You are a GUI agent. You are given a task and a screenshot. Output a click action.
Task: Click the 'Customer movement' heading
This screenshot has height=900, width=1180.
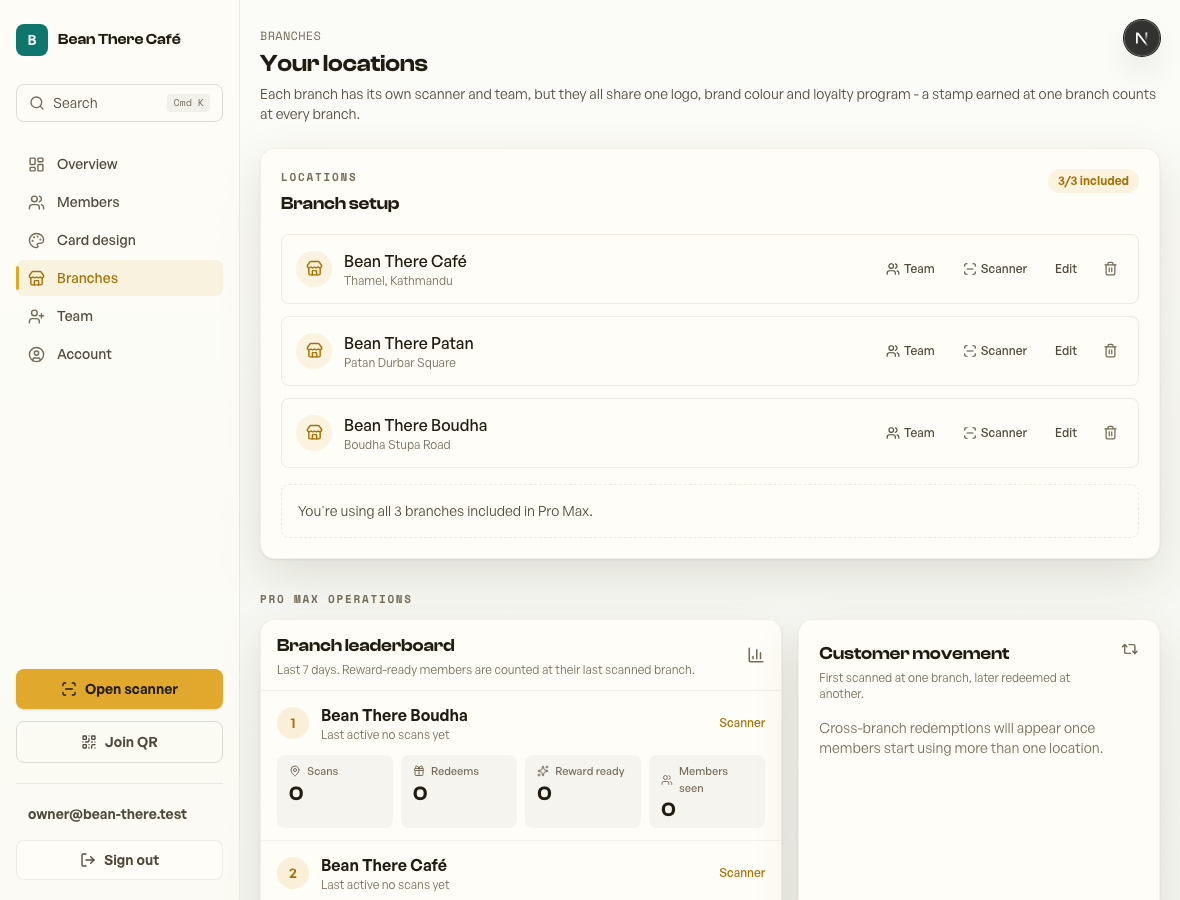[x=914, y=653]
